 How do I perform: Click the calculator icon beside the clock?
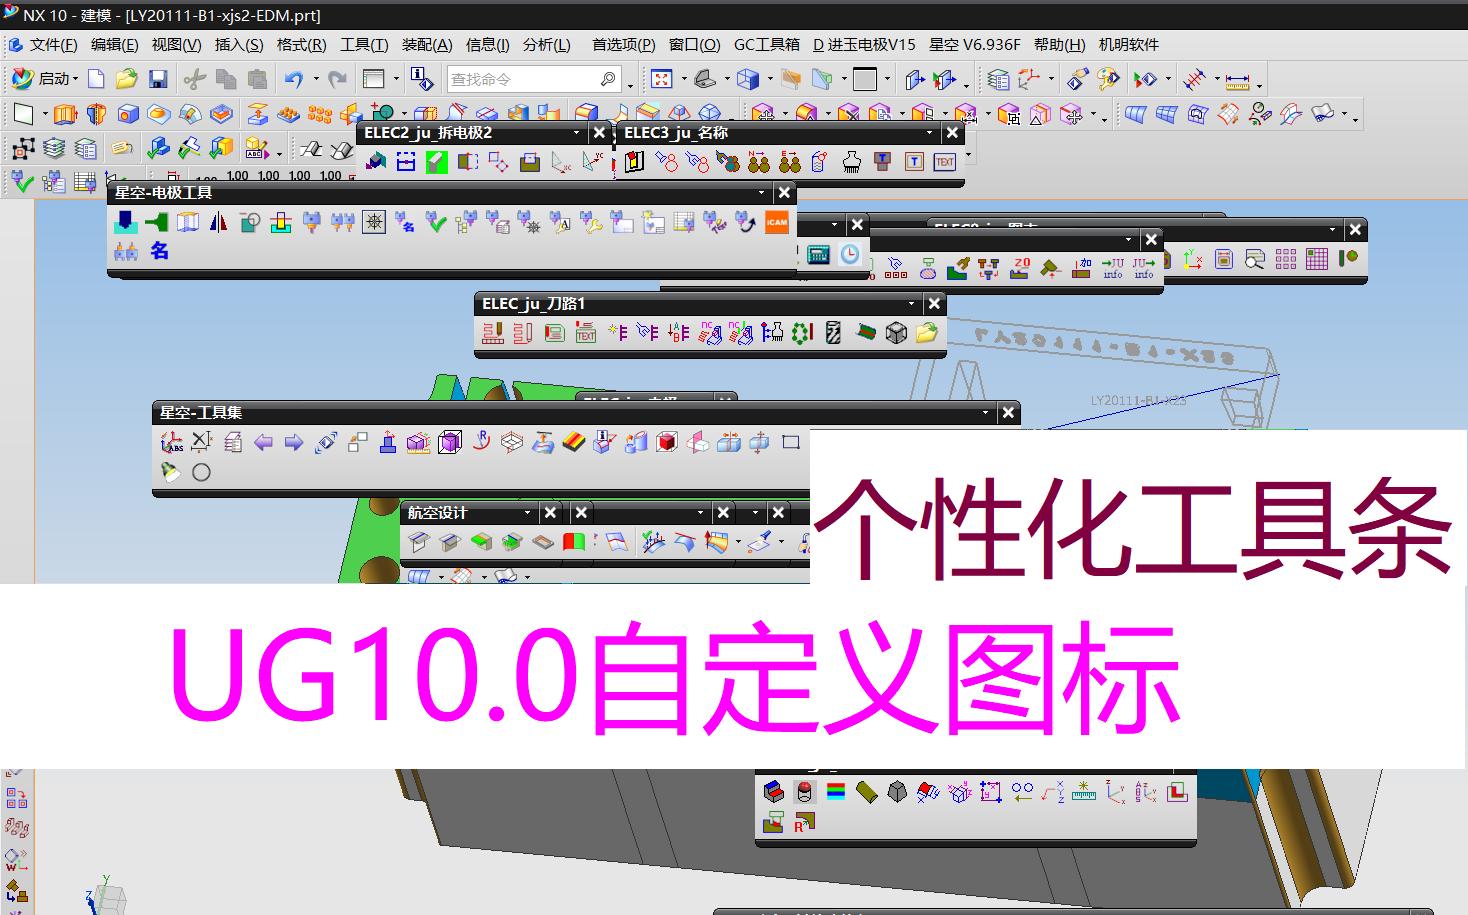coord(818,254)
